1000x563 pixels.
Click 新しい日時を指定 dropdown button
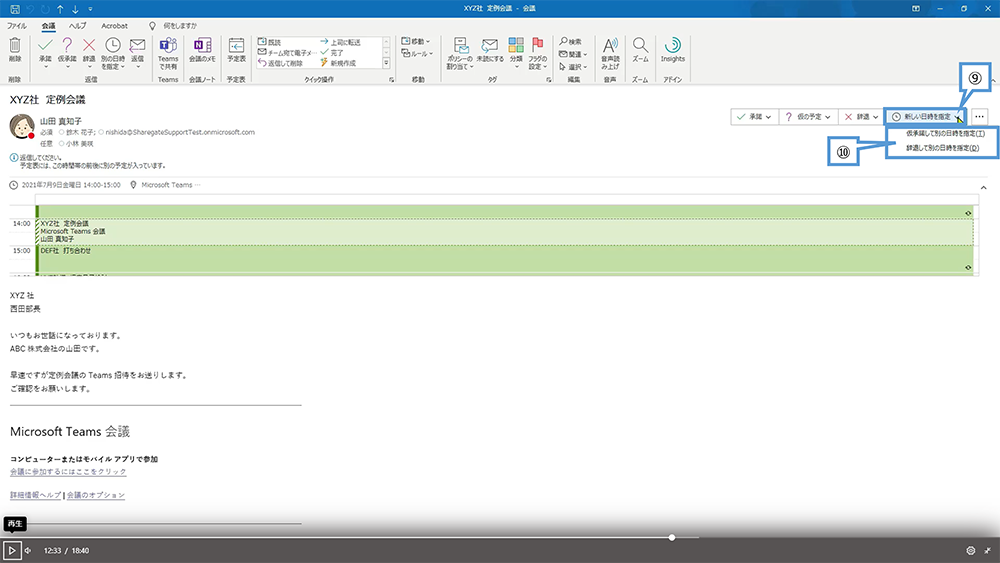point(925,117)
